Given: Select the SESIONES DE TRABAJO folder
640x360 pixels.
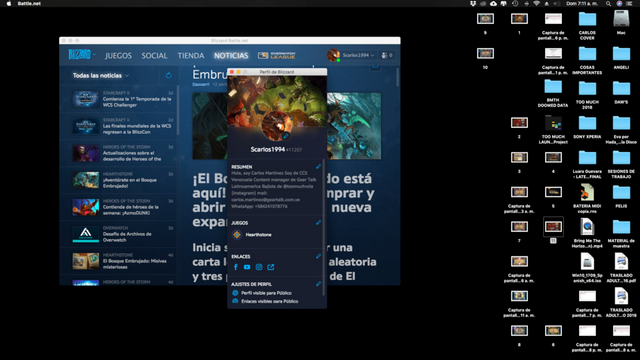Looking at the screenshot, I should (x=621, y=158).
